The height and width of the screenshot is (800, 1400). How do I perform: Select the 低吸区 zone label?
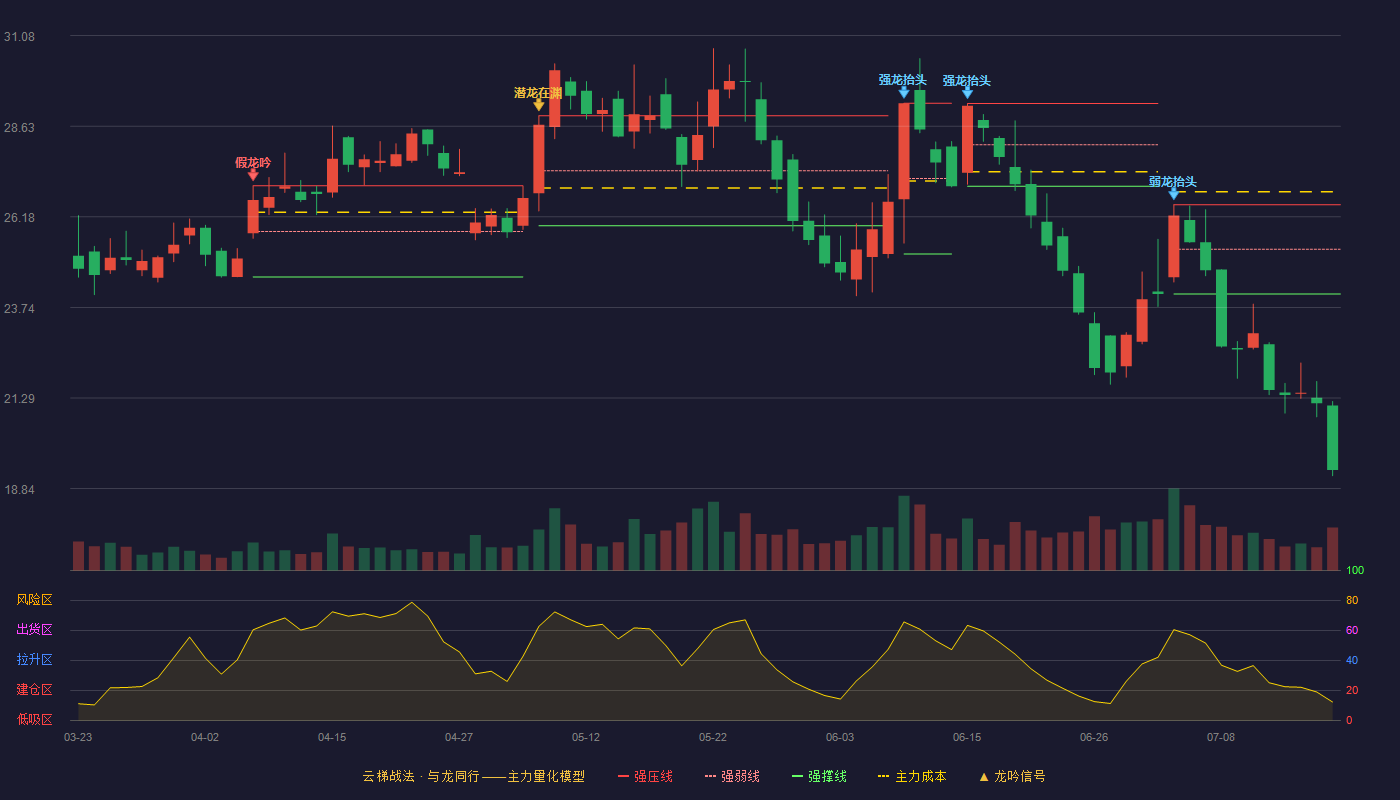pyautogui.click(x=35, y=720)
